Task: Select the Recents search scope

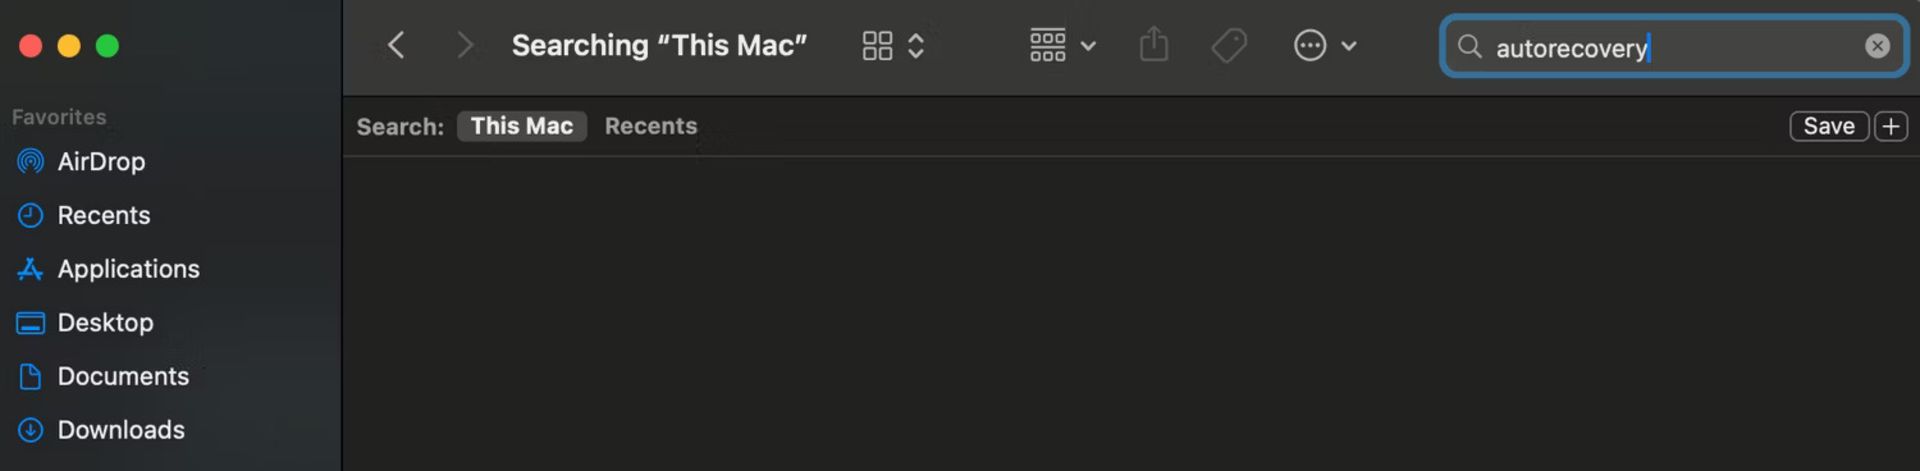Action: (651, 126)
